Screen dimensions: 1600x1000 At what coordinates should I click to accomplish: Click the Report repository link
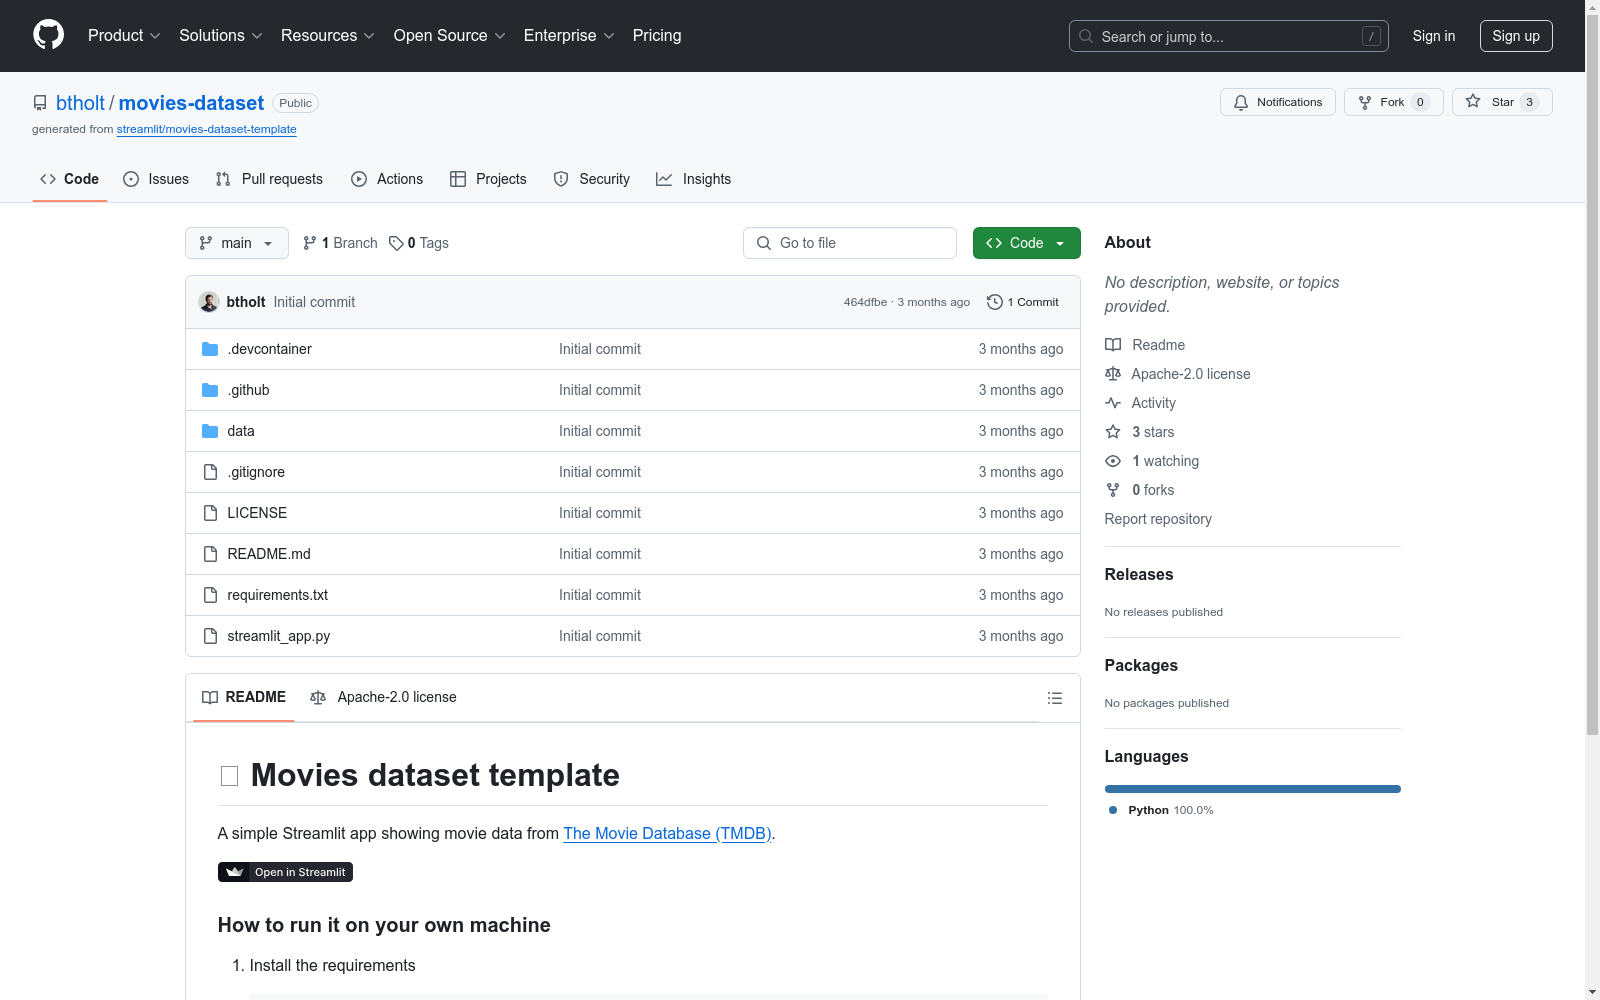click(1158, 519)
